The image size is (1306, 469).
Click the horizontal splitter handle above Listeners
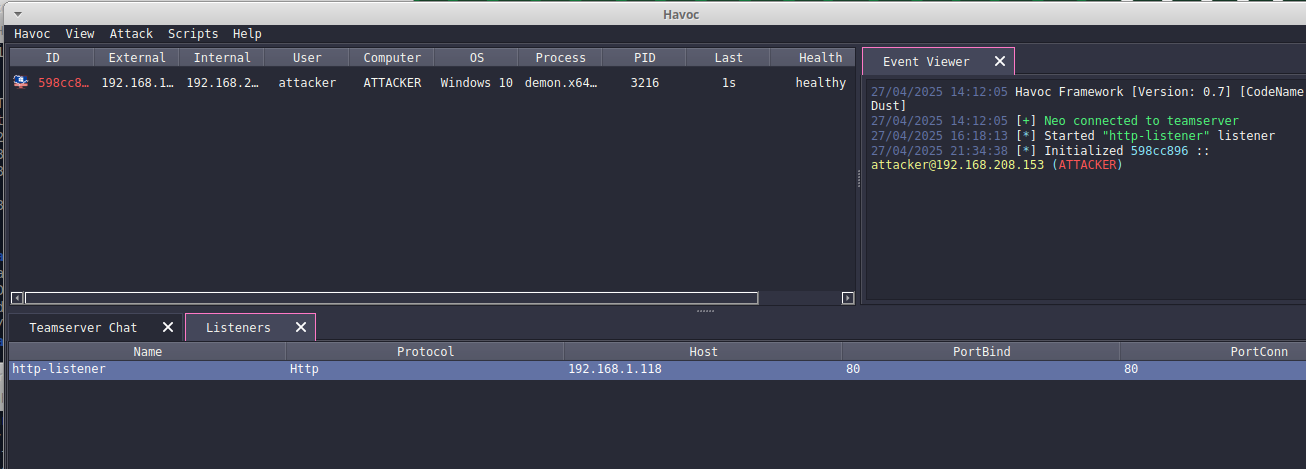point(705,311)
